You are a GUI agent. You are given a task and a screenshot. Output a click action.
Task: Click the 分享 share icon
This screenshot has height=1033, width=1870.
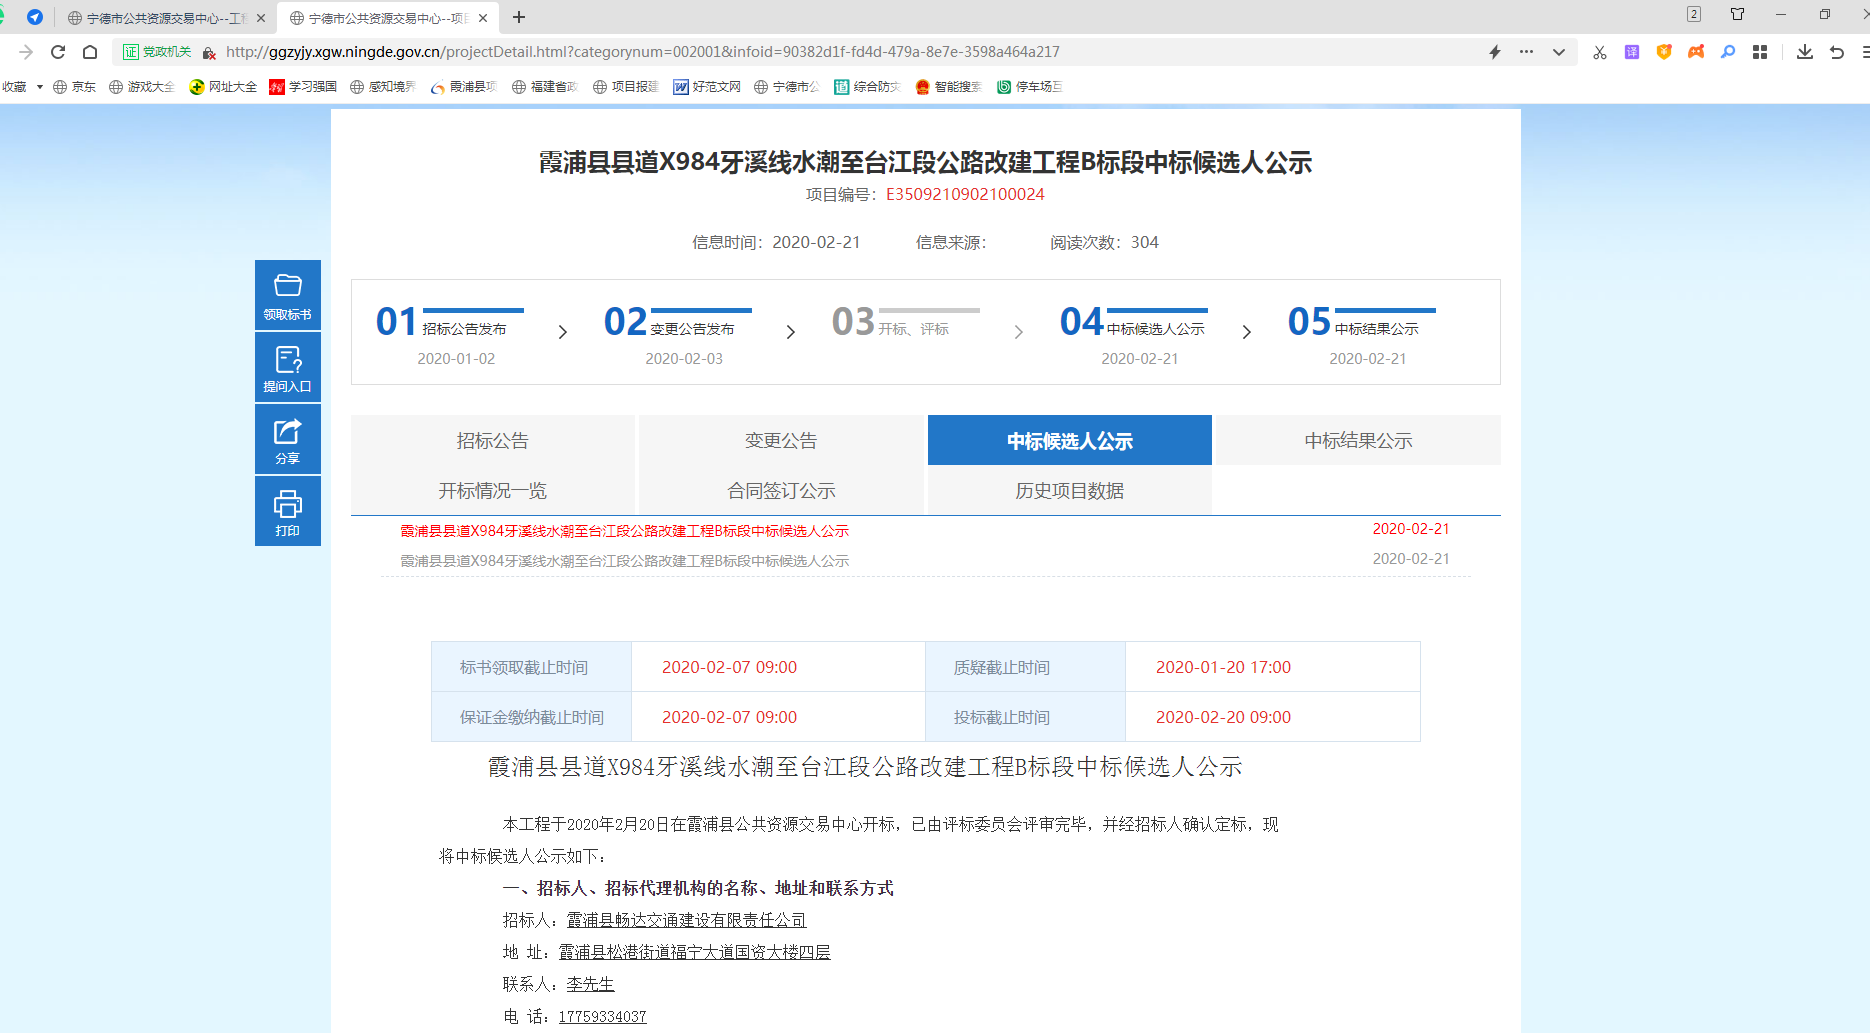coord(287,432)
